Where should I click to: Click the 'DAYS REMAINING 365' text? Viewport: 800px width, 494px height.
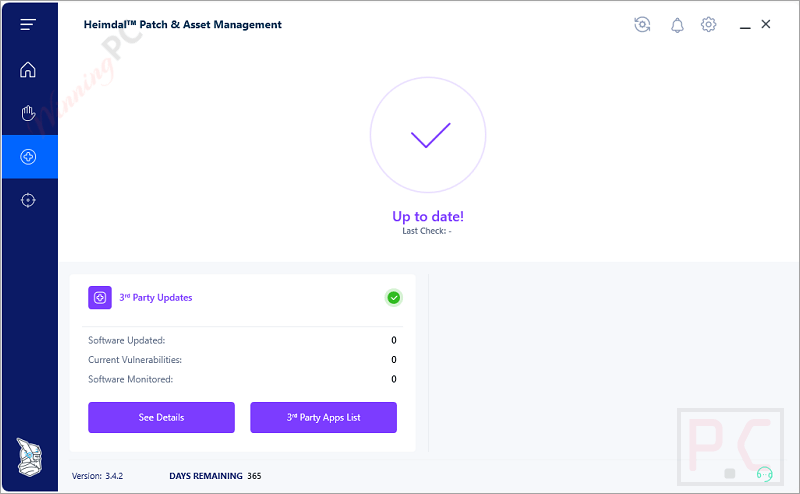pyautogui.click(x=215, y=476)
